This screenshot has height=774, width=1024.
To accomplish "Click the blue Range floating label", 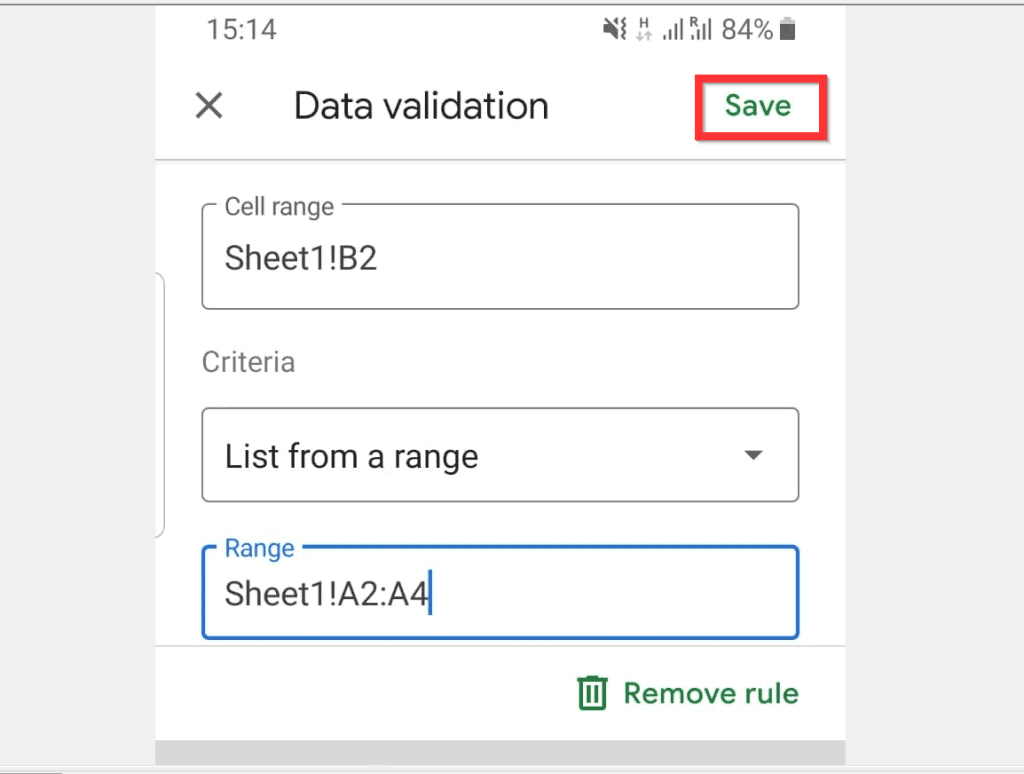I will pos(259,549).
